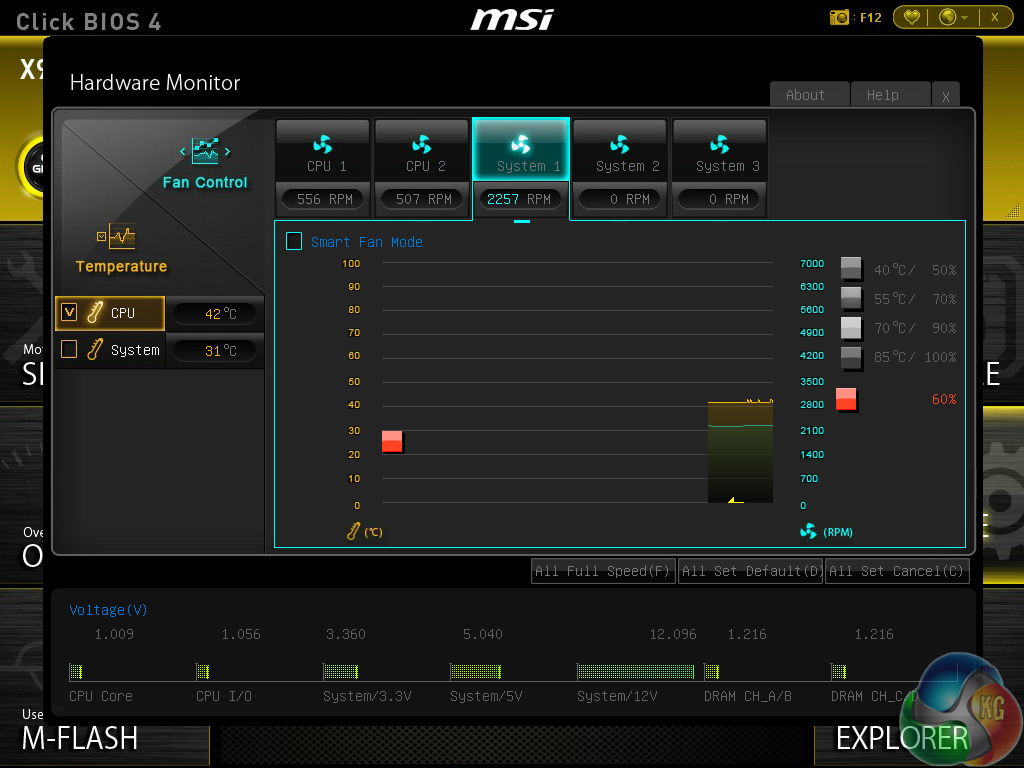Select the 55°C / 70% fan point slider

(851, 298)
